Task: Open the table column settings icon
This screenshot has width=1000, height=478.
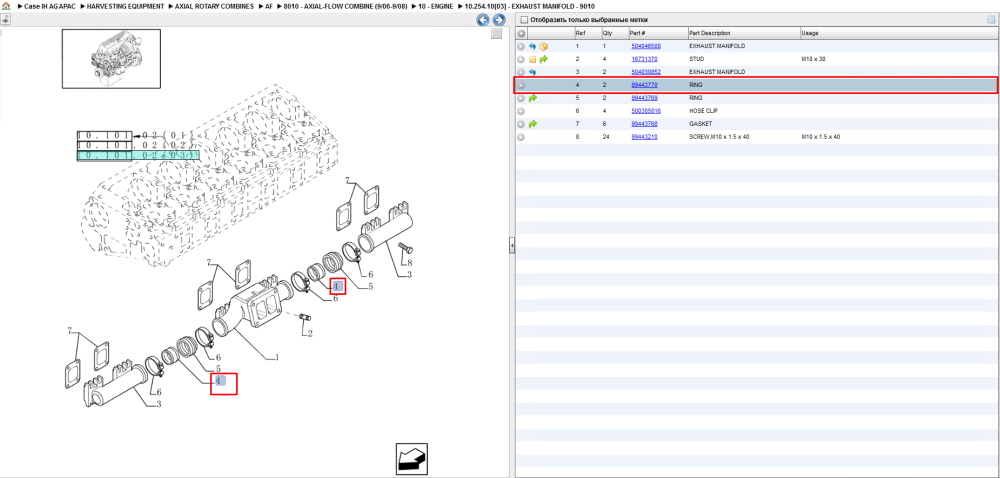Action: point(991,20)
